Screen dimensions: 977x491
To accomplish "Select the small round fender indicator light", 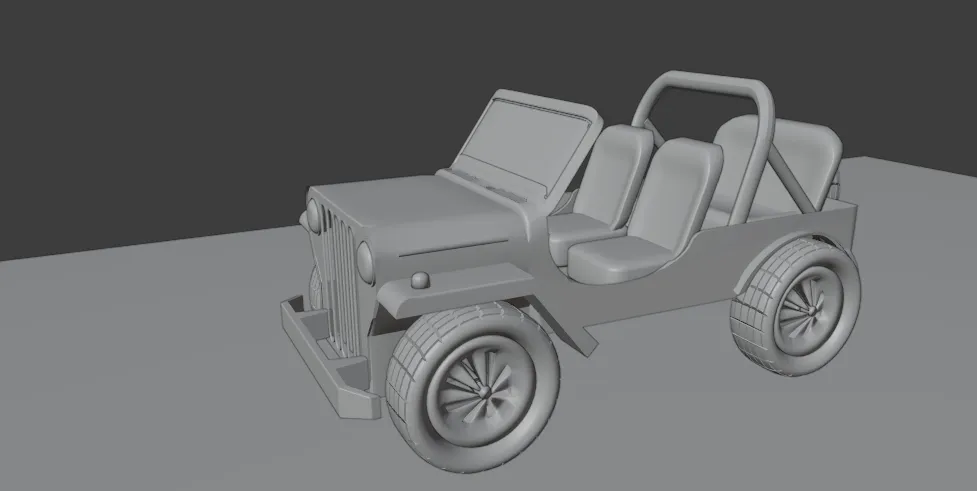I will [x=420, y=280].
